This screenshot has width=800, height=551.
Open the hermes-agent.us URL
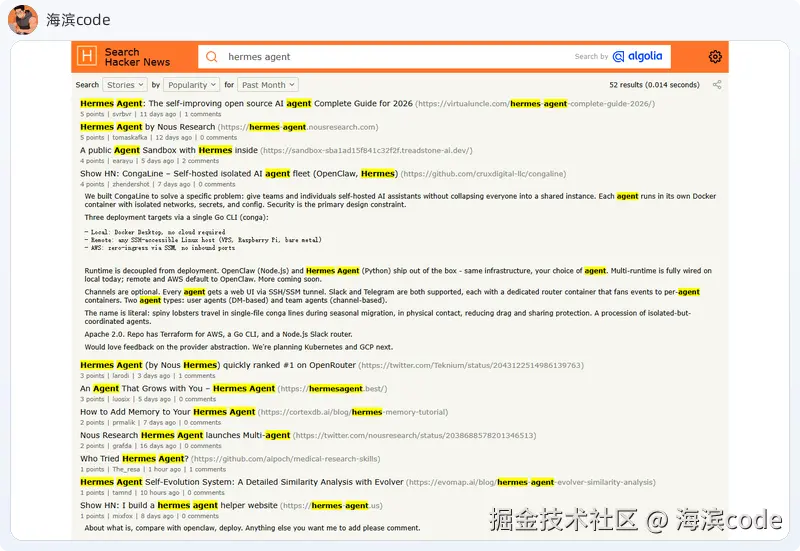coord(331,506)
